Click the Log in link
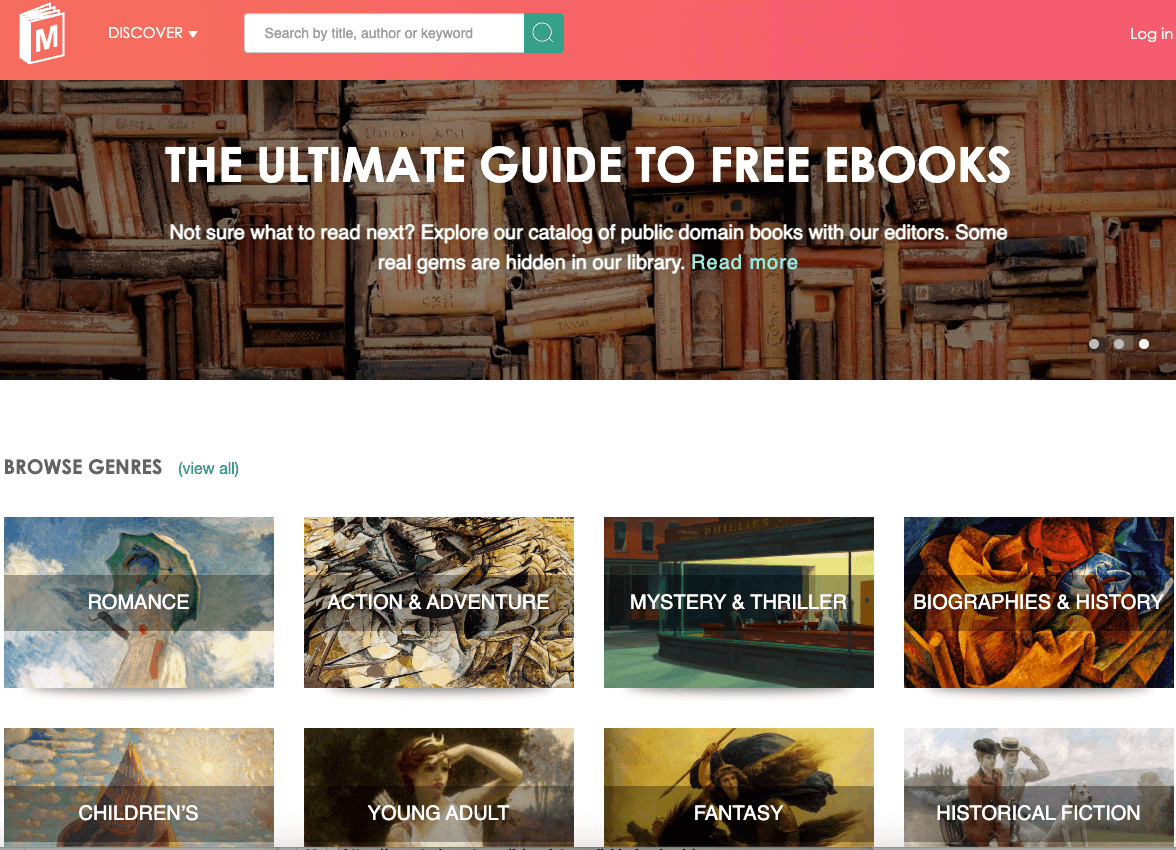This screenshot has width=1176, height=850. point(1151,34)
